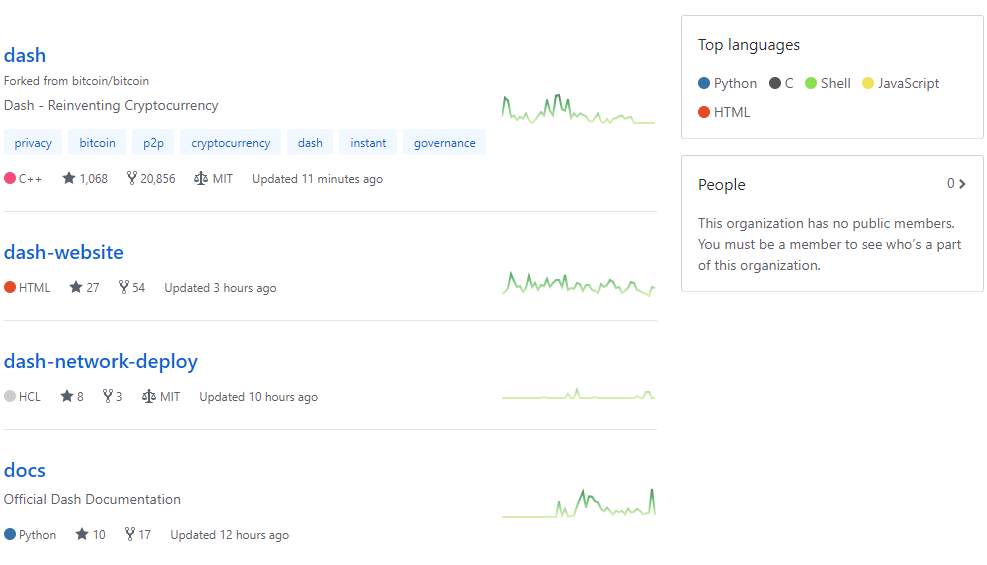Click the star icon for dash-website
The image size is (987, 565).
tap(76, 288)
